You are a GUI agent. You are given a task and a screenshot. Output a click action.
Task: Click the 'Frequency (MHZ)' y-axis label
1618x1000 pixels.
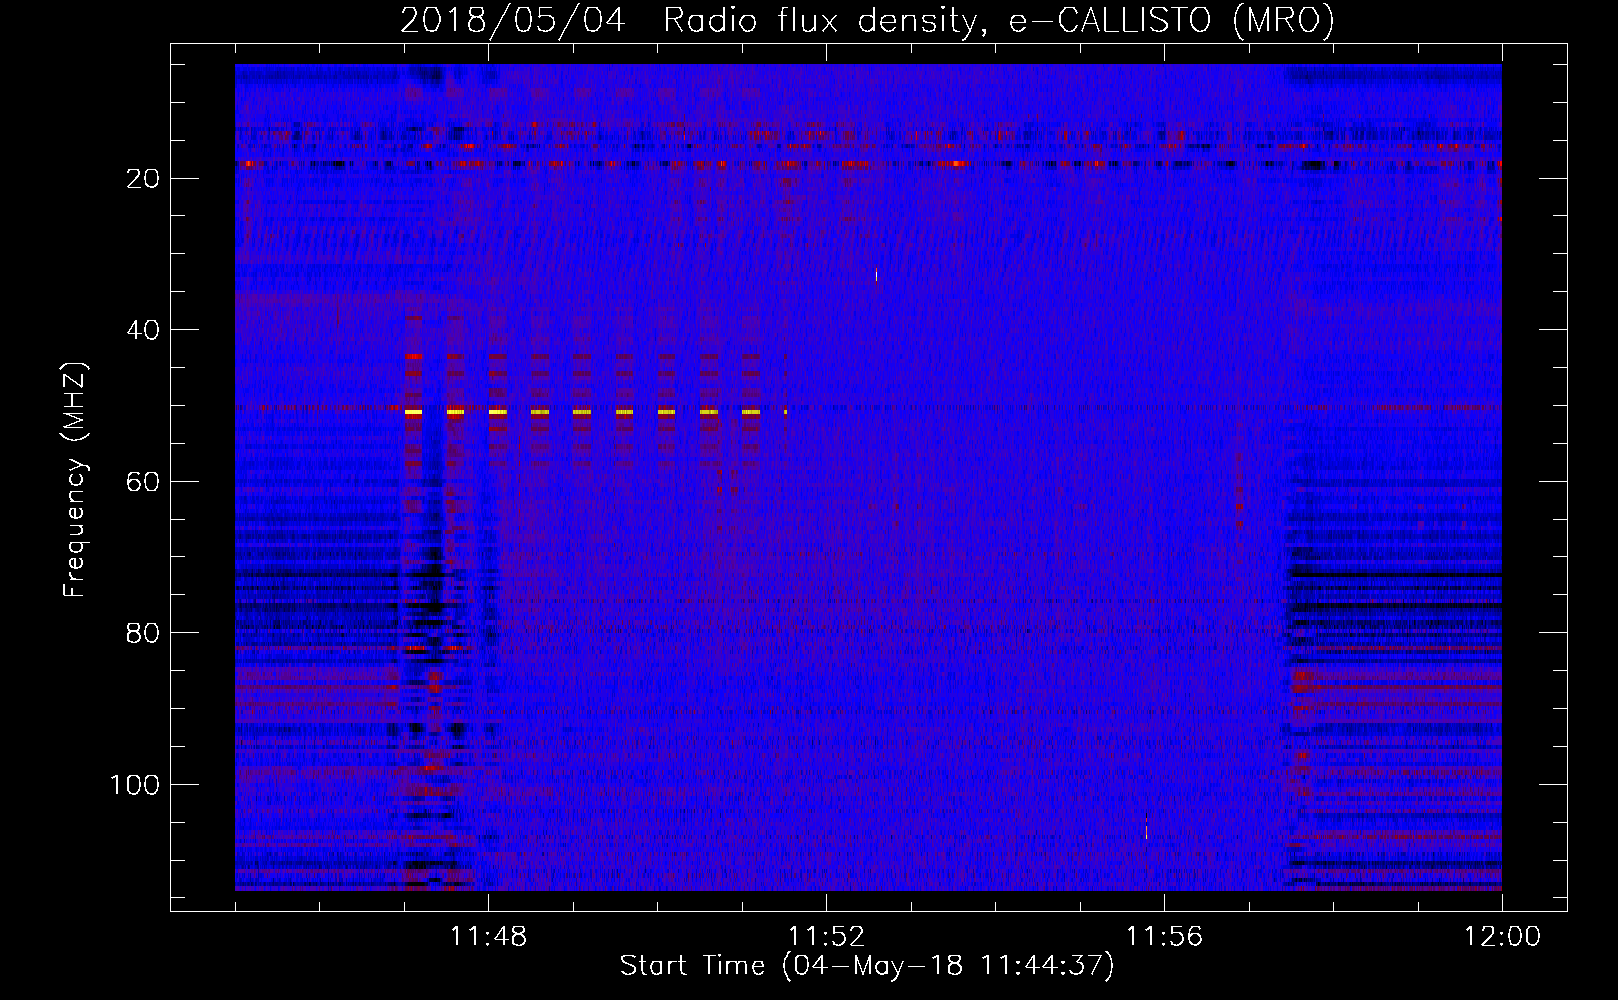[75, 480]
